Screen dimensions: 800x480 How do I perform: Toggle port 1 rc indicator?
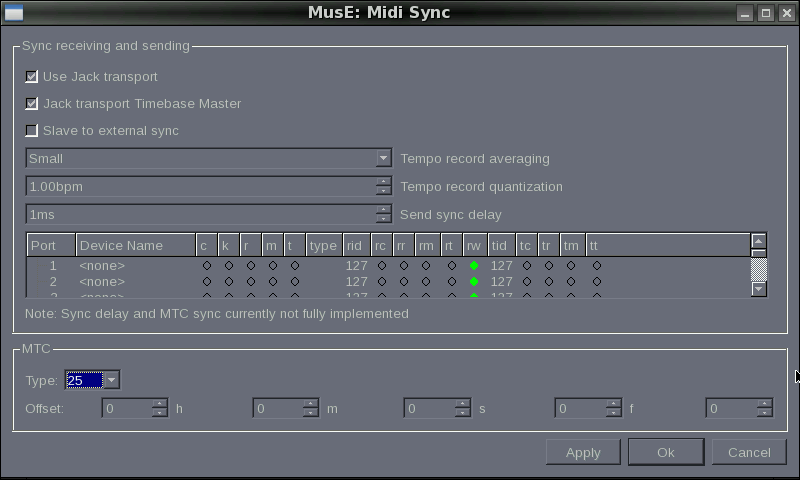(x=382, y=265)
